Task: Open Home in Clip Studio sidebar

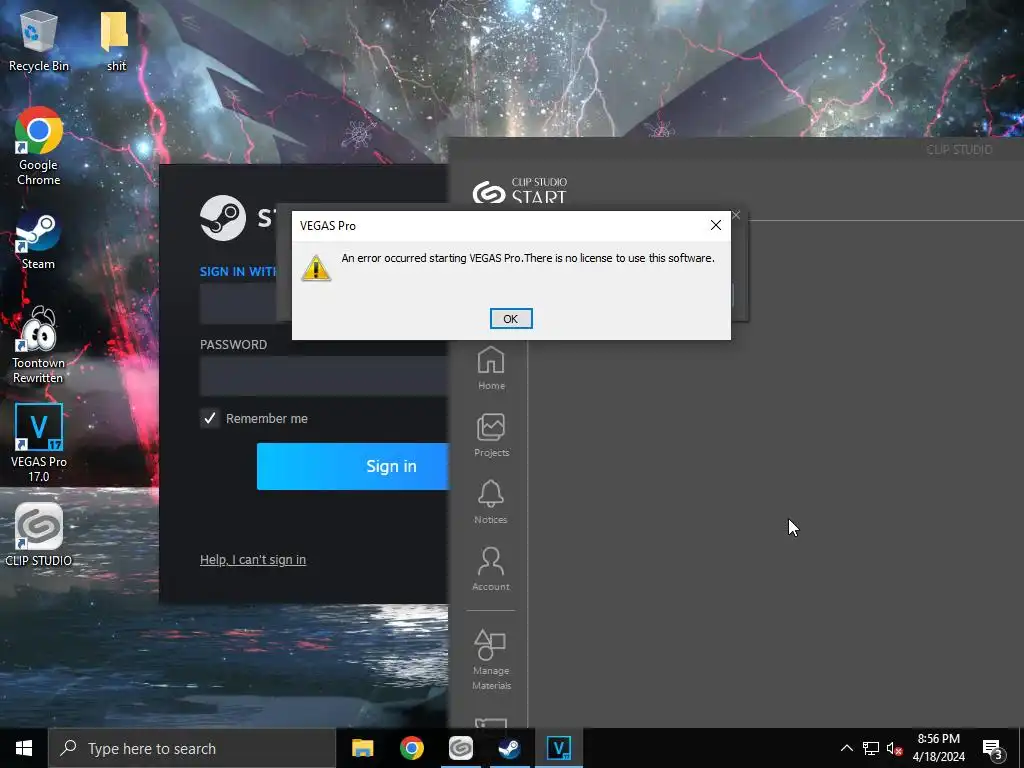Action: (x=491, y=368)
